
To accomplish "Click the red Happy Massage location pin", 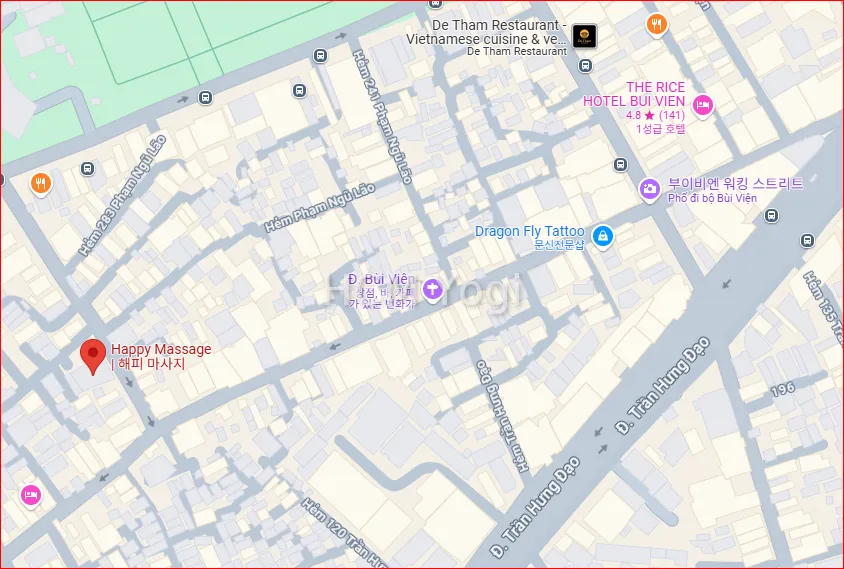I will (x=93, y=355).
